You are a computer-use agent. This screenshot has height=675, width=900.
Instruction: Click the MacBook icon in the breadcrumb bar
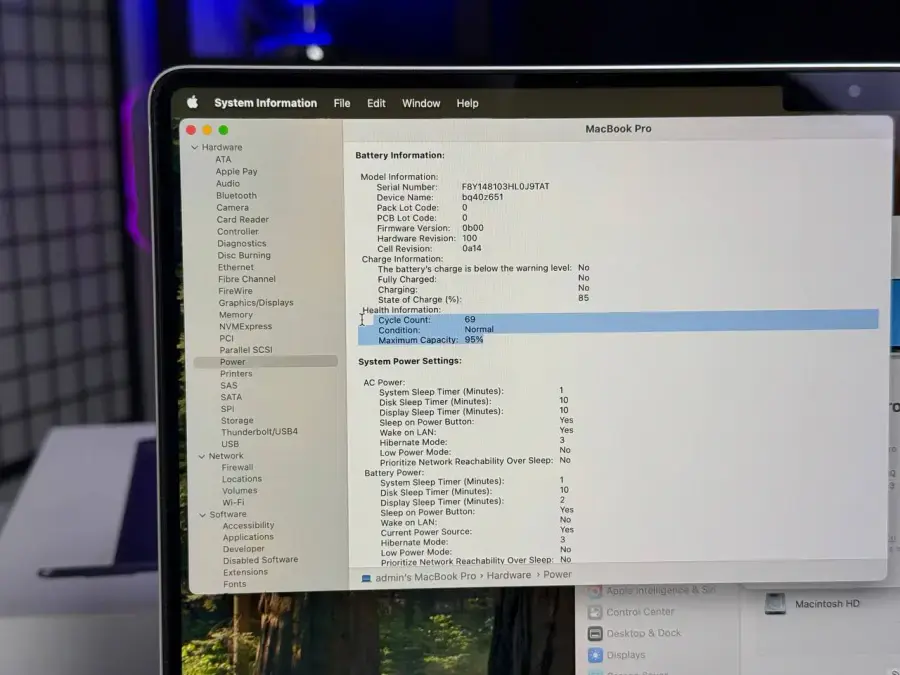click(366, 574)
